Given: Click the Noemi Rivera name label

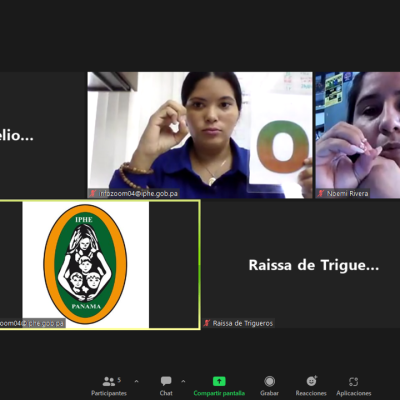Looking at the screenshot, I should pyautogui.click(x=347, y=193).
